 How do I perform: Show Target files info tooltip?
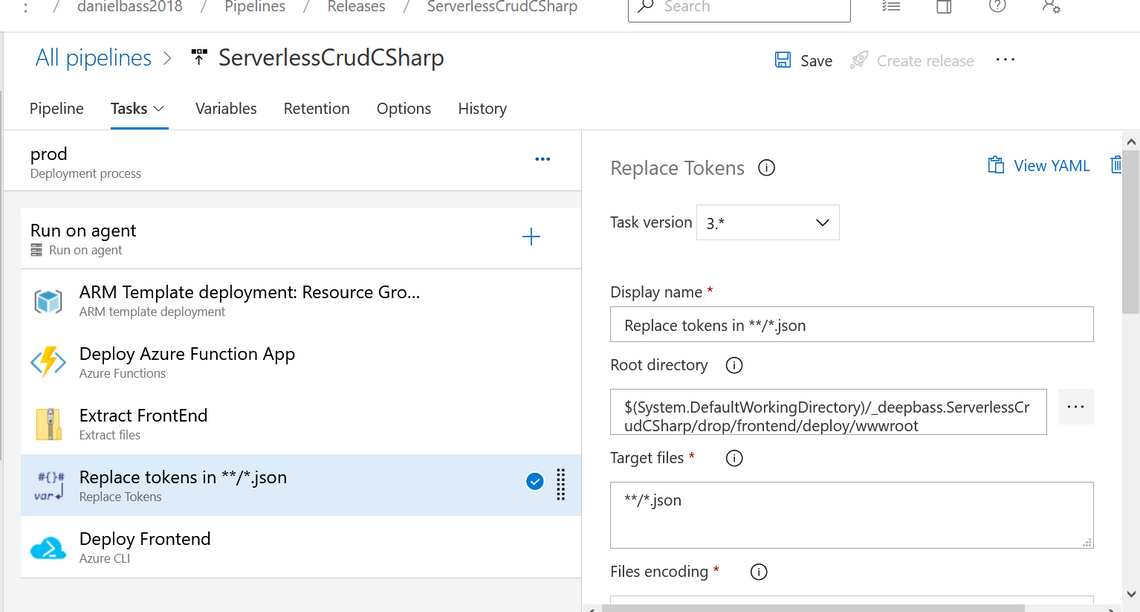click(x=734, y=458)
